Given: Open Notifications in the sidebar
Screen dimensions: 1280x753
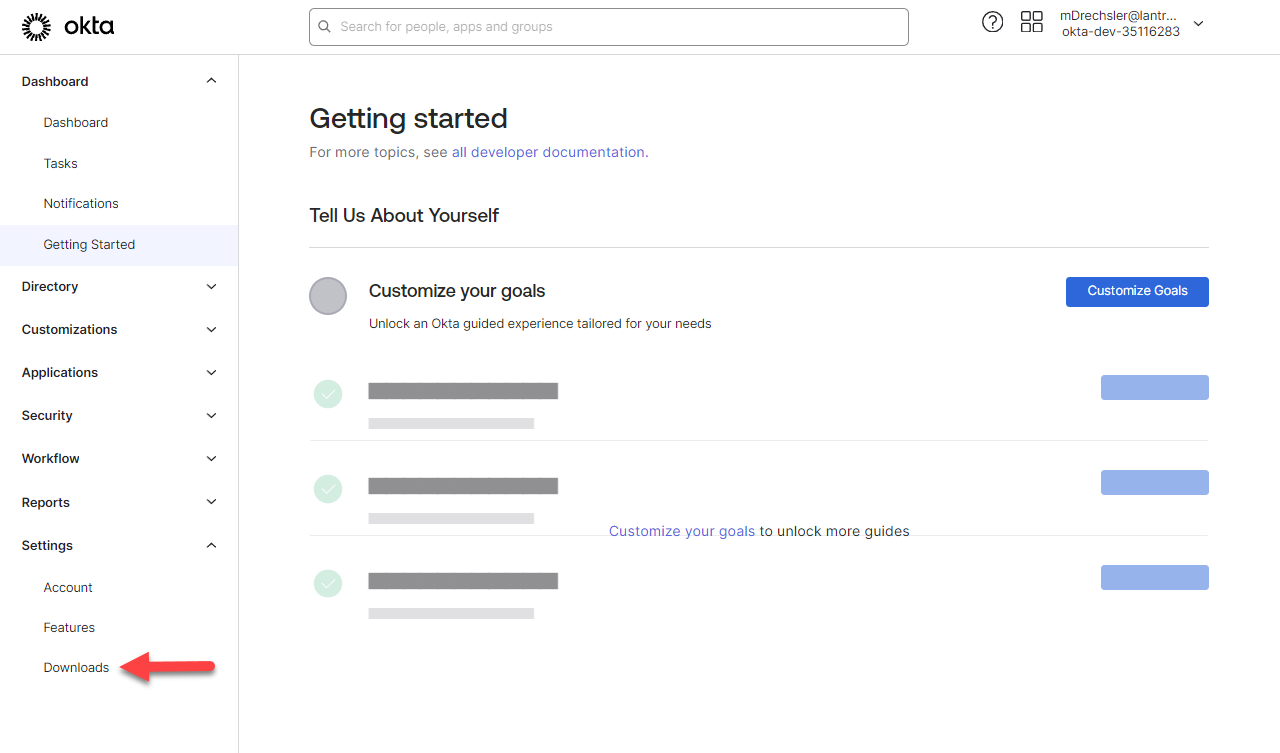Looking at the screenshot, I should 81,204.
